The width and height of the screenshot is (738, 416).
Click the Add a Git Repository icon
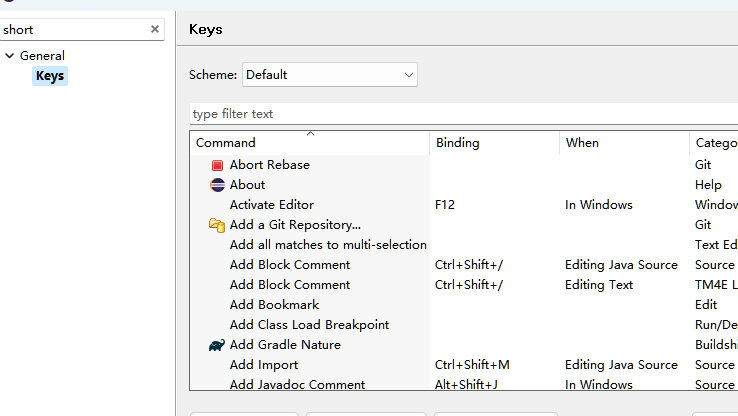[x=217, y=225]
